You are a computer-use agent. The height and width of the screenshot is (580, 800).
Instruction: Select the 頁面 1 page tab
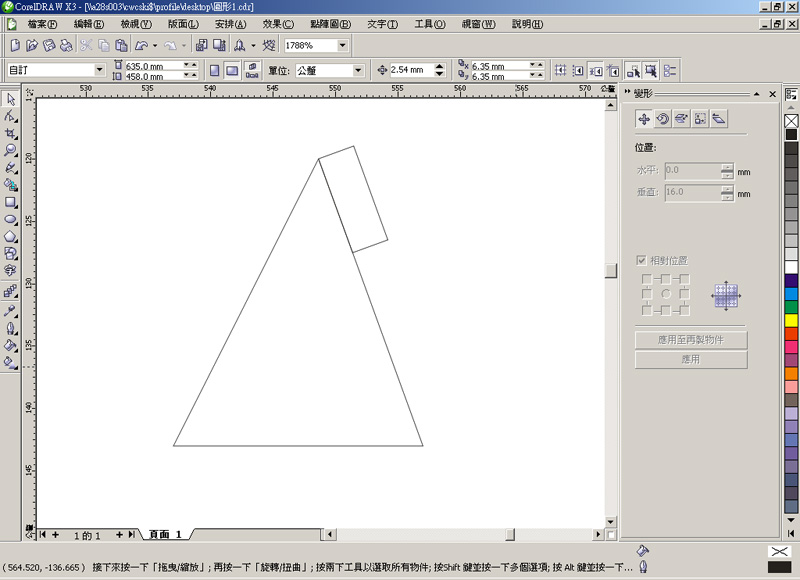coord(165,534)
